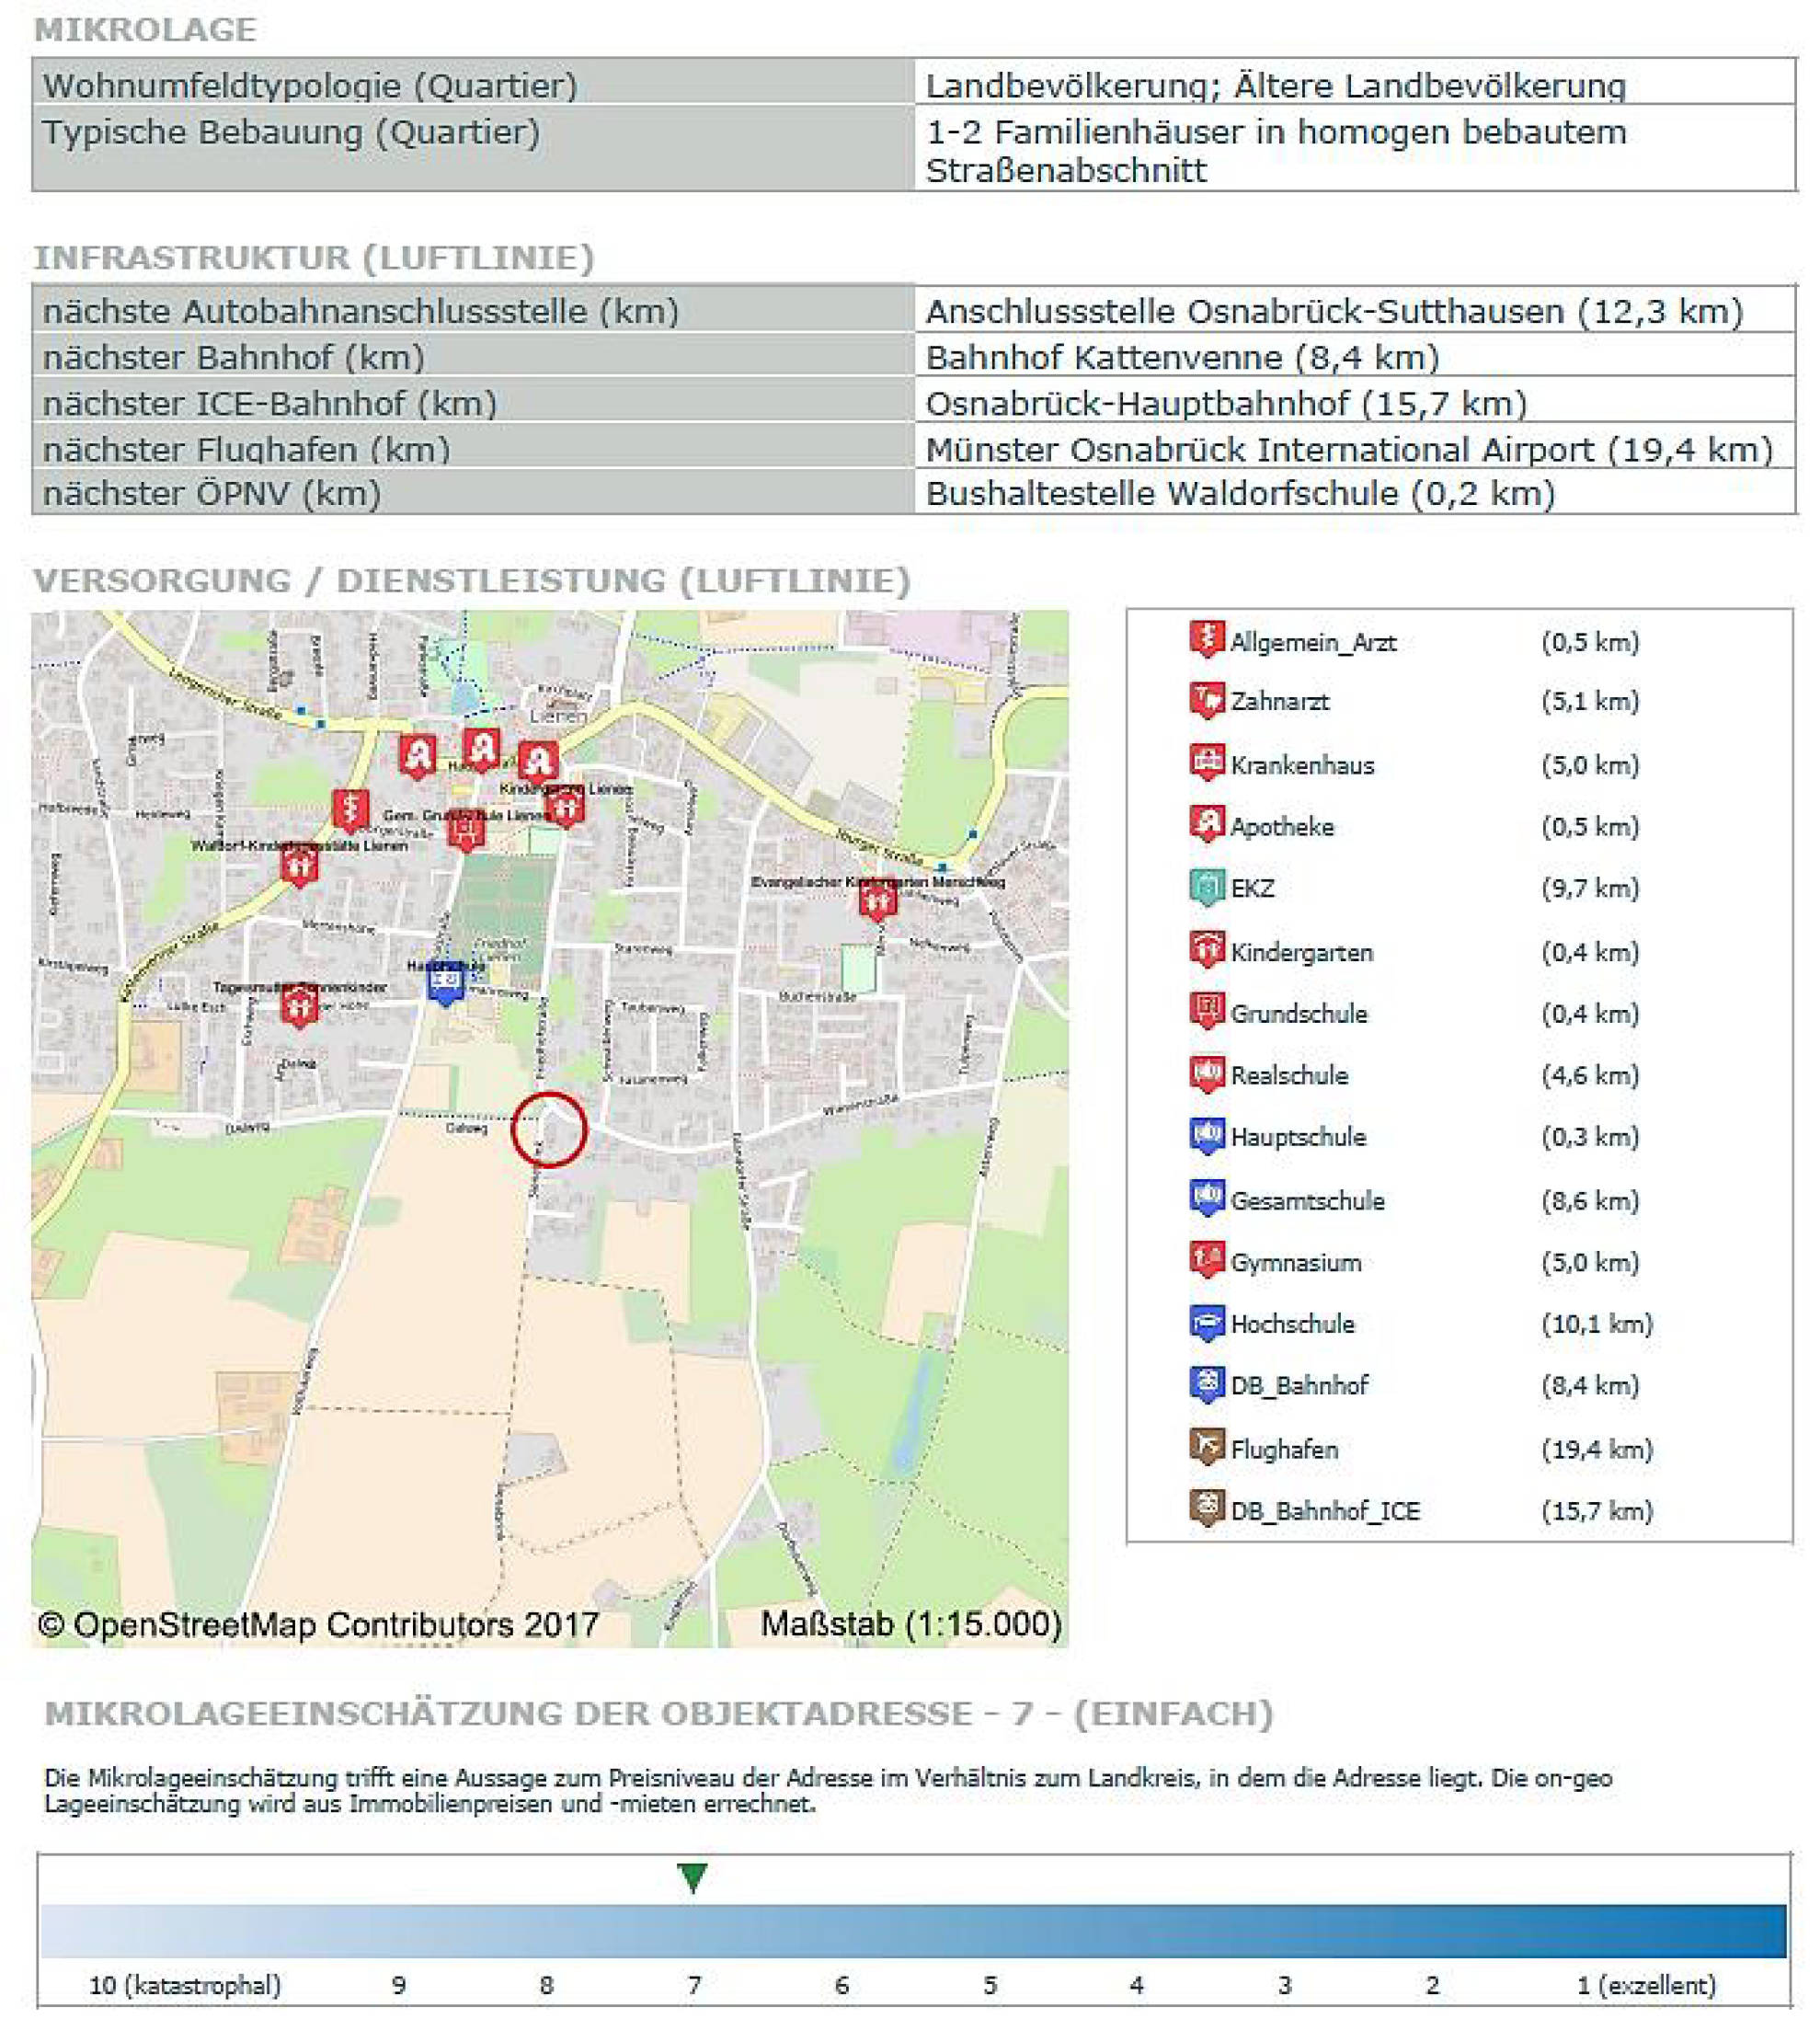
Task: Click 'Bahnhof Kattenvenne (8,4 km)' cell
Action: pyautogui.click(x=1355, y=355)
